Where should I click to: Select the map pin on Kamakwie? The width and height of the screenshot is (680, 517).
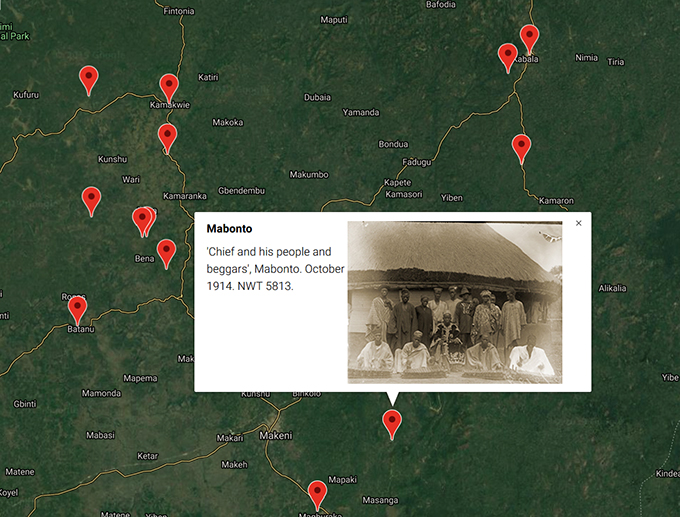coord(169,87)
